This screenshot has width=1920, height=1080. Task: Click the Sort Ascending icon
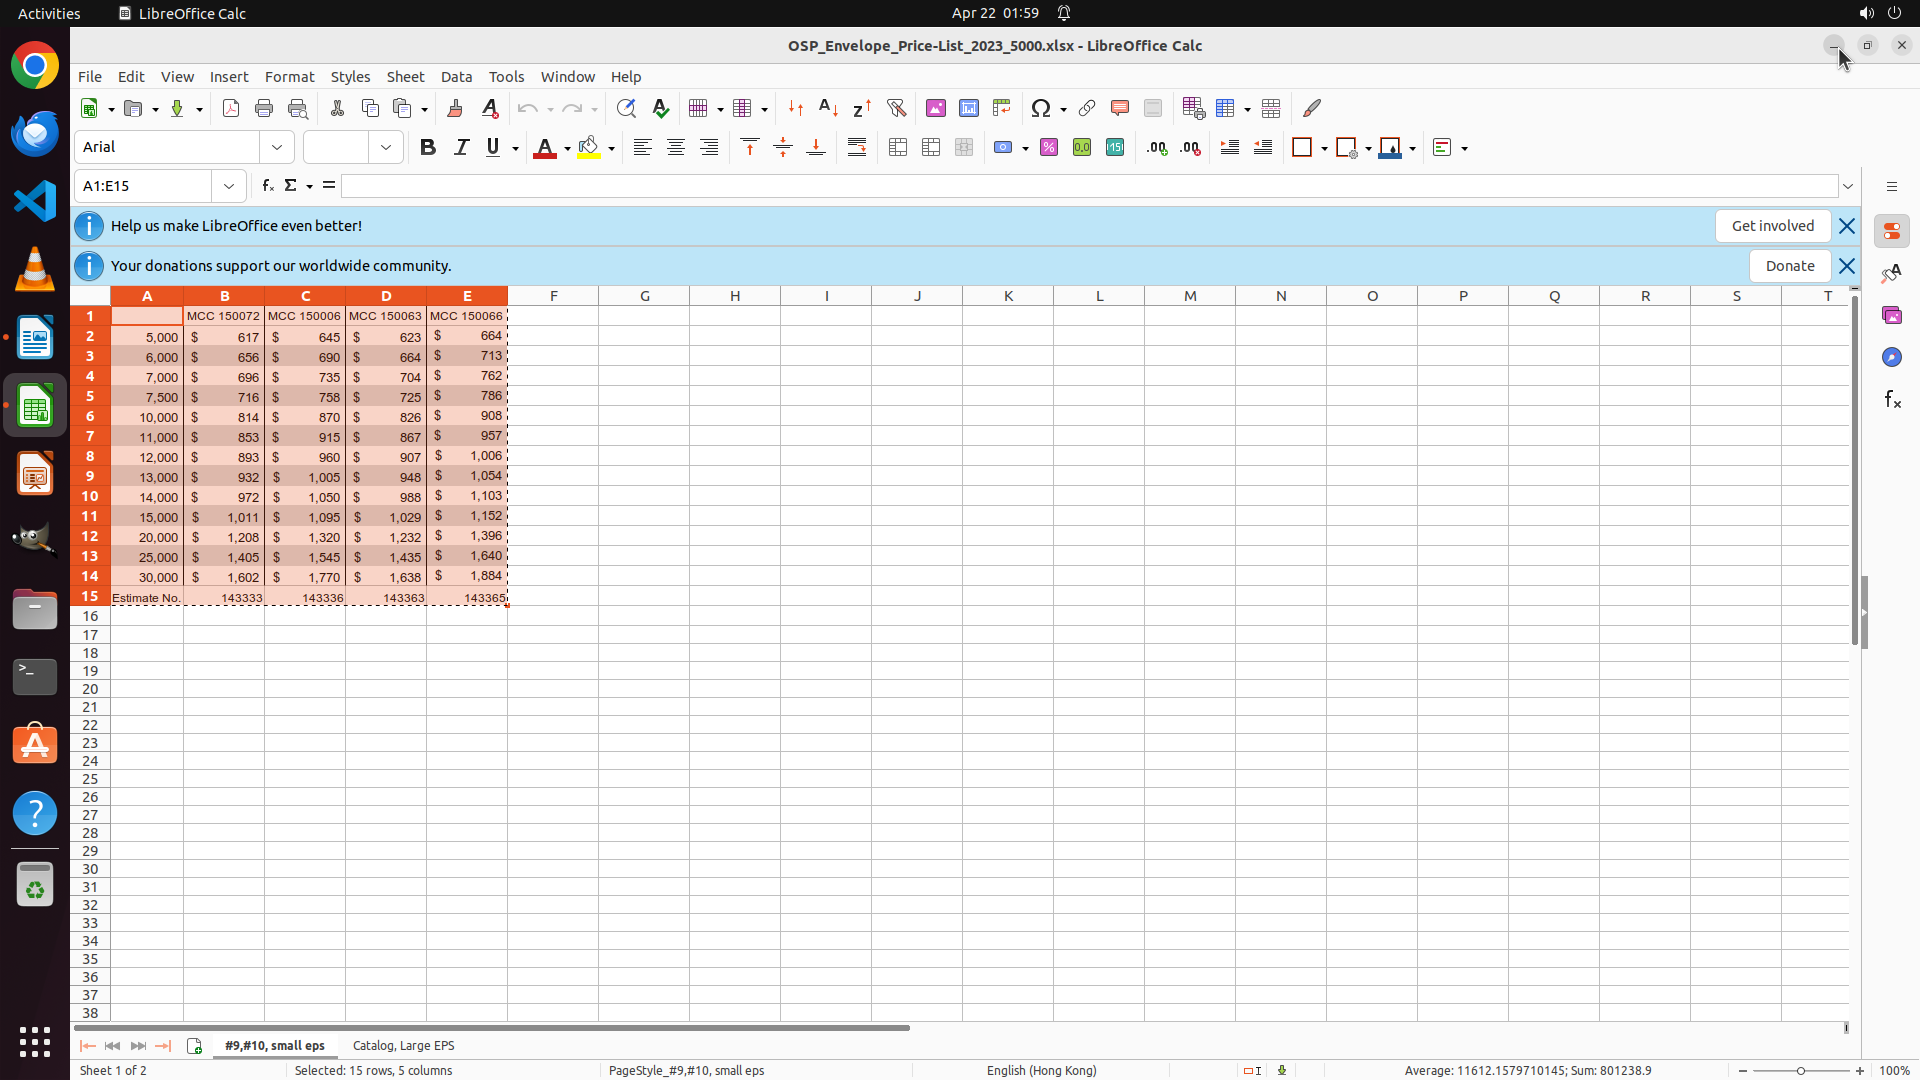coord(828,108)
